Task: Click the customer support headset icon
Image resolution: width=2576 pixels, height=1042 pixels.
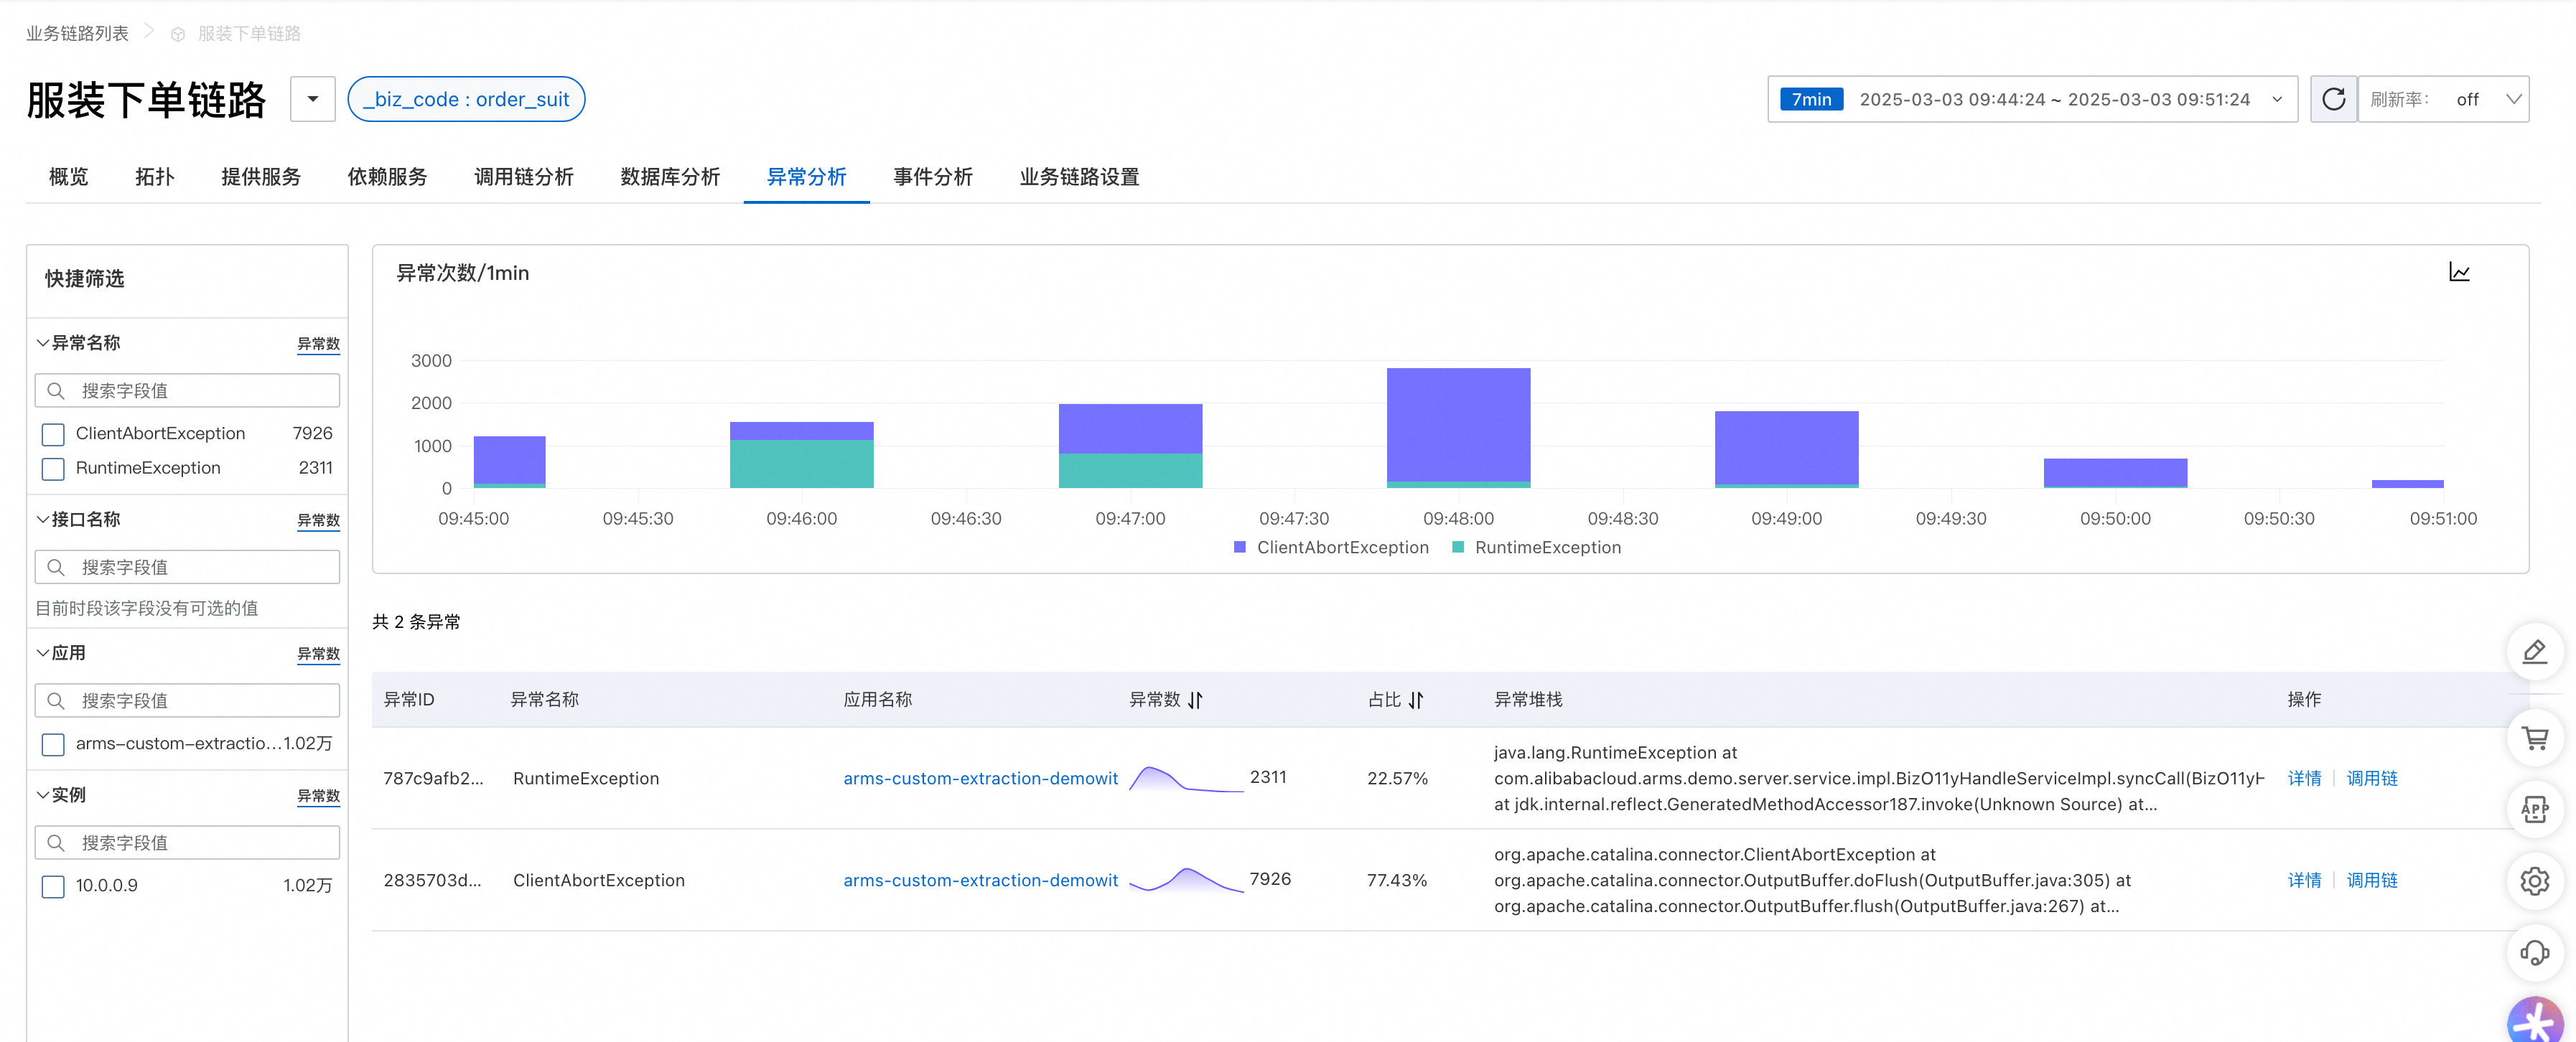Action: (2534, 952)
